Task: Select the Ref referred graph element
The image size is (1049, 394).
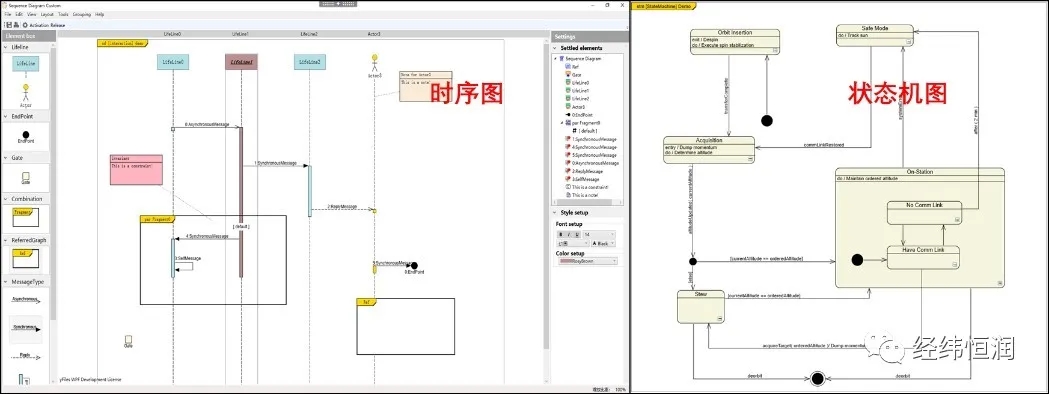Action: click(25, 258)
